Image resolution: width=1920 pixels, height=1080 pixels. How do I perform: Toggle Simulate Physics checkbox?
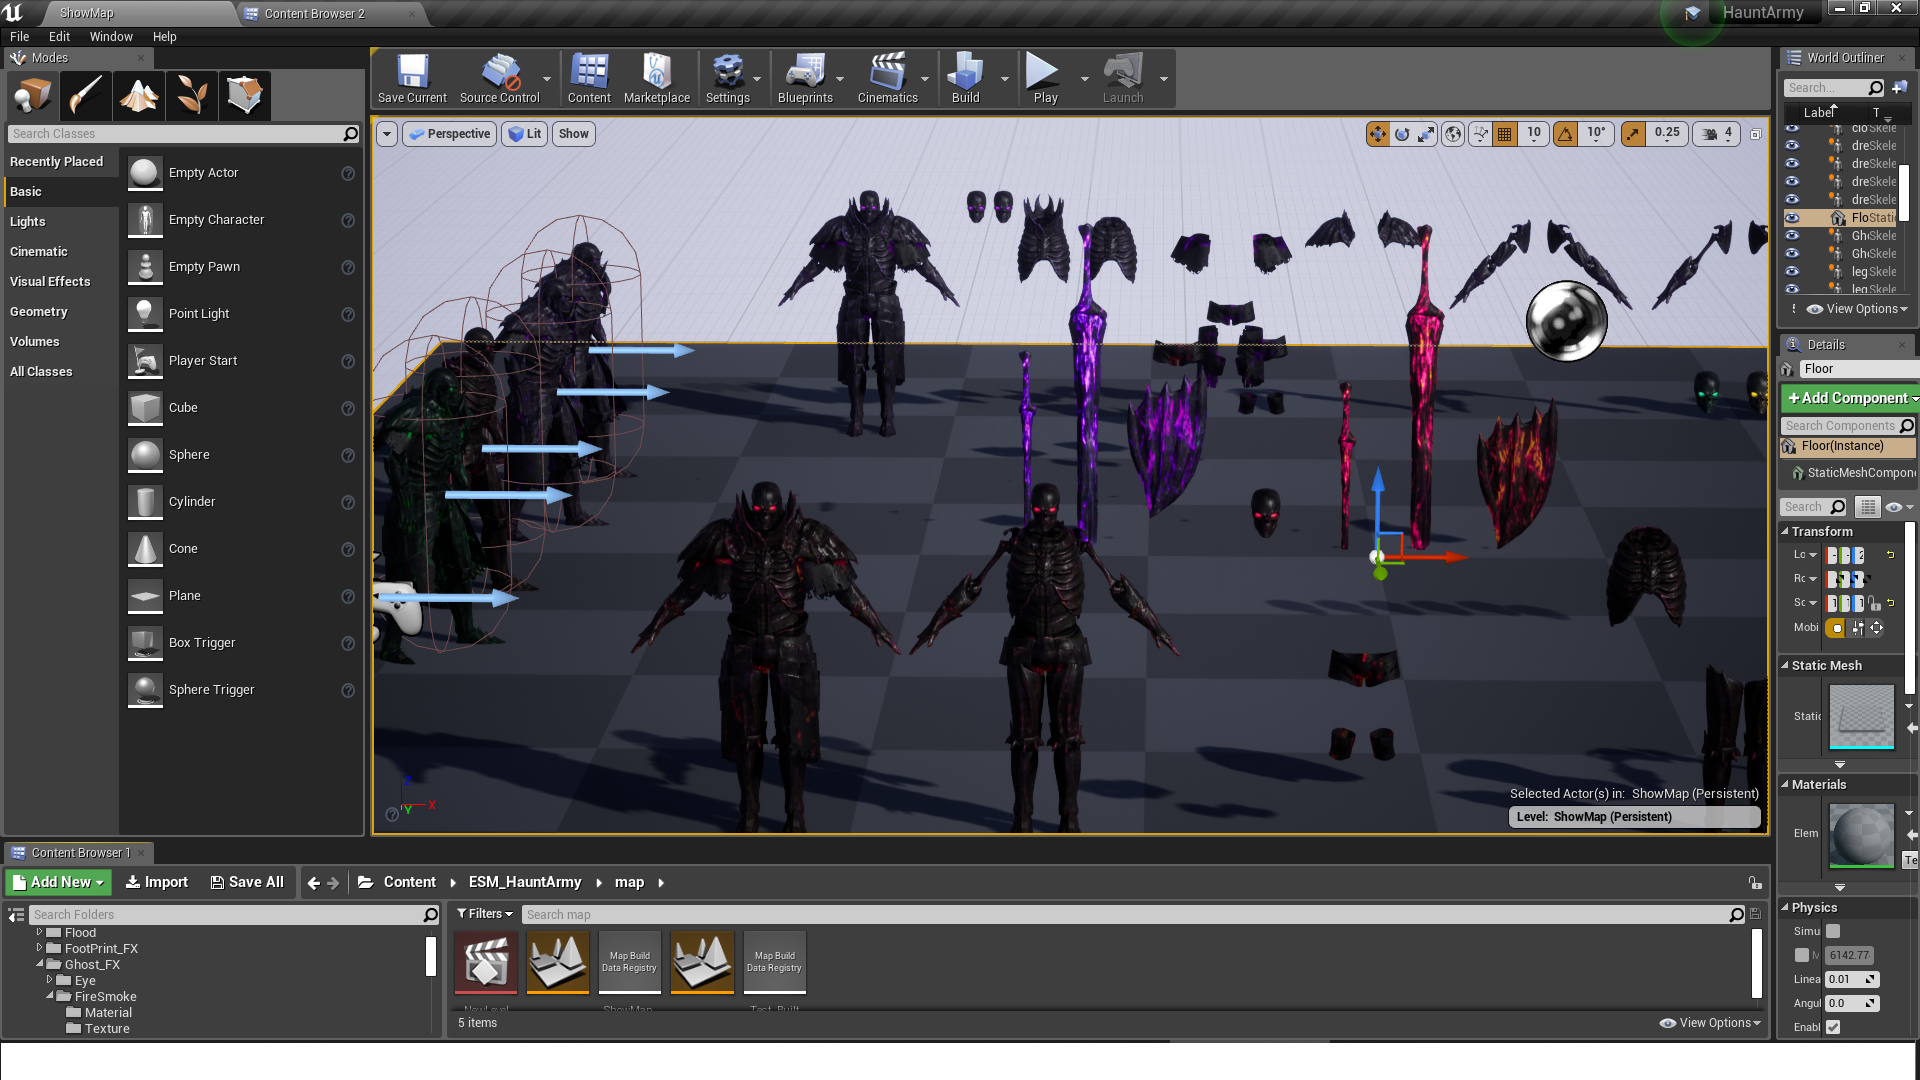[x=1833, y=931]
